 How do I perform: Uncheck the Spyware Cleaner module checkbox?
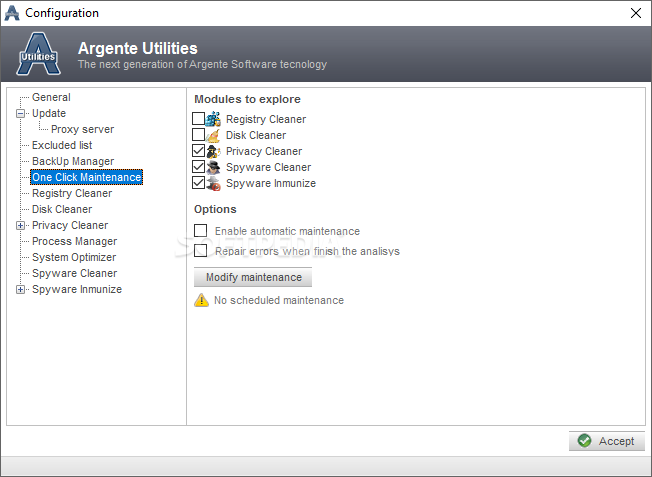coord(198,167)
